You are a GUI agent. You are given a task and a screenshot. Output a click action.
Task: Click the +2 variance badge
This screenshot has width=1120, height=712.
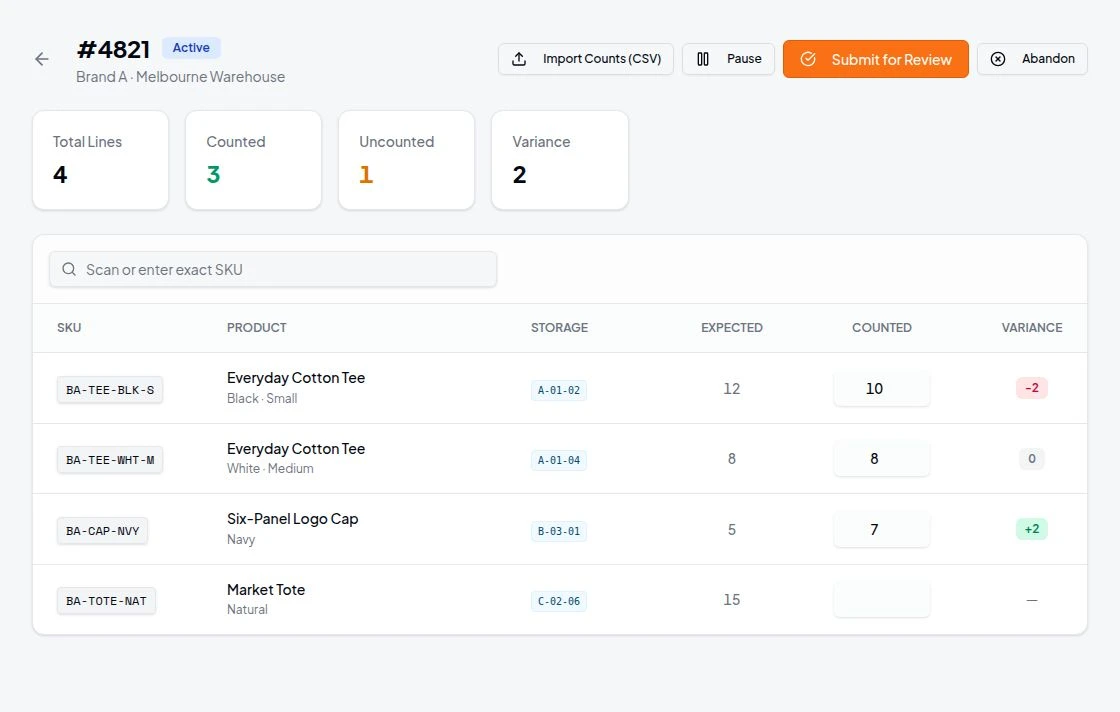[x=1031, y=529]
